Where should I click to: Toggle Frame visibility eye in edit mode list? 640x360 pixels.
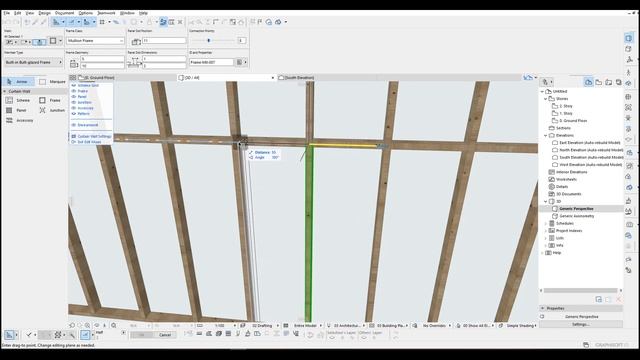pyautogui.click(x=74, y=91)
